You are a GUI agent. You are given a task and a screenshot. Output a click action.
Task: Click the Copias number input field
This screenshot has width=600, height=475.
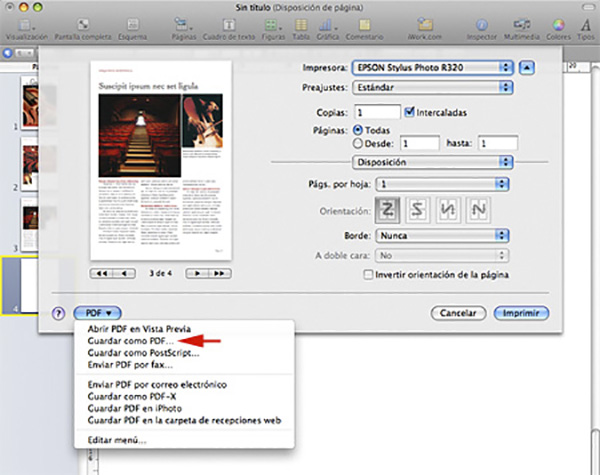376,112
